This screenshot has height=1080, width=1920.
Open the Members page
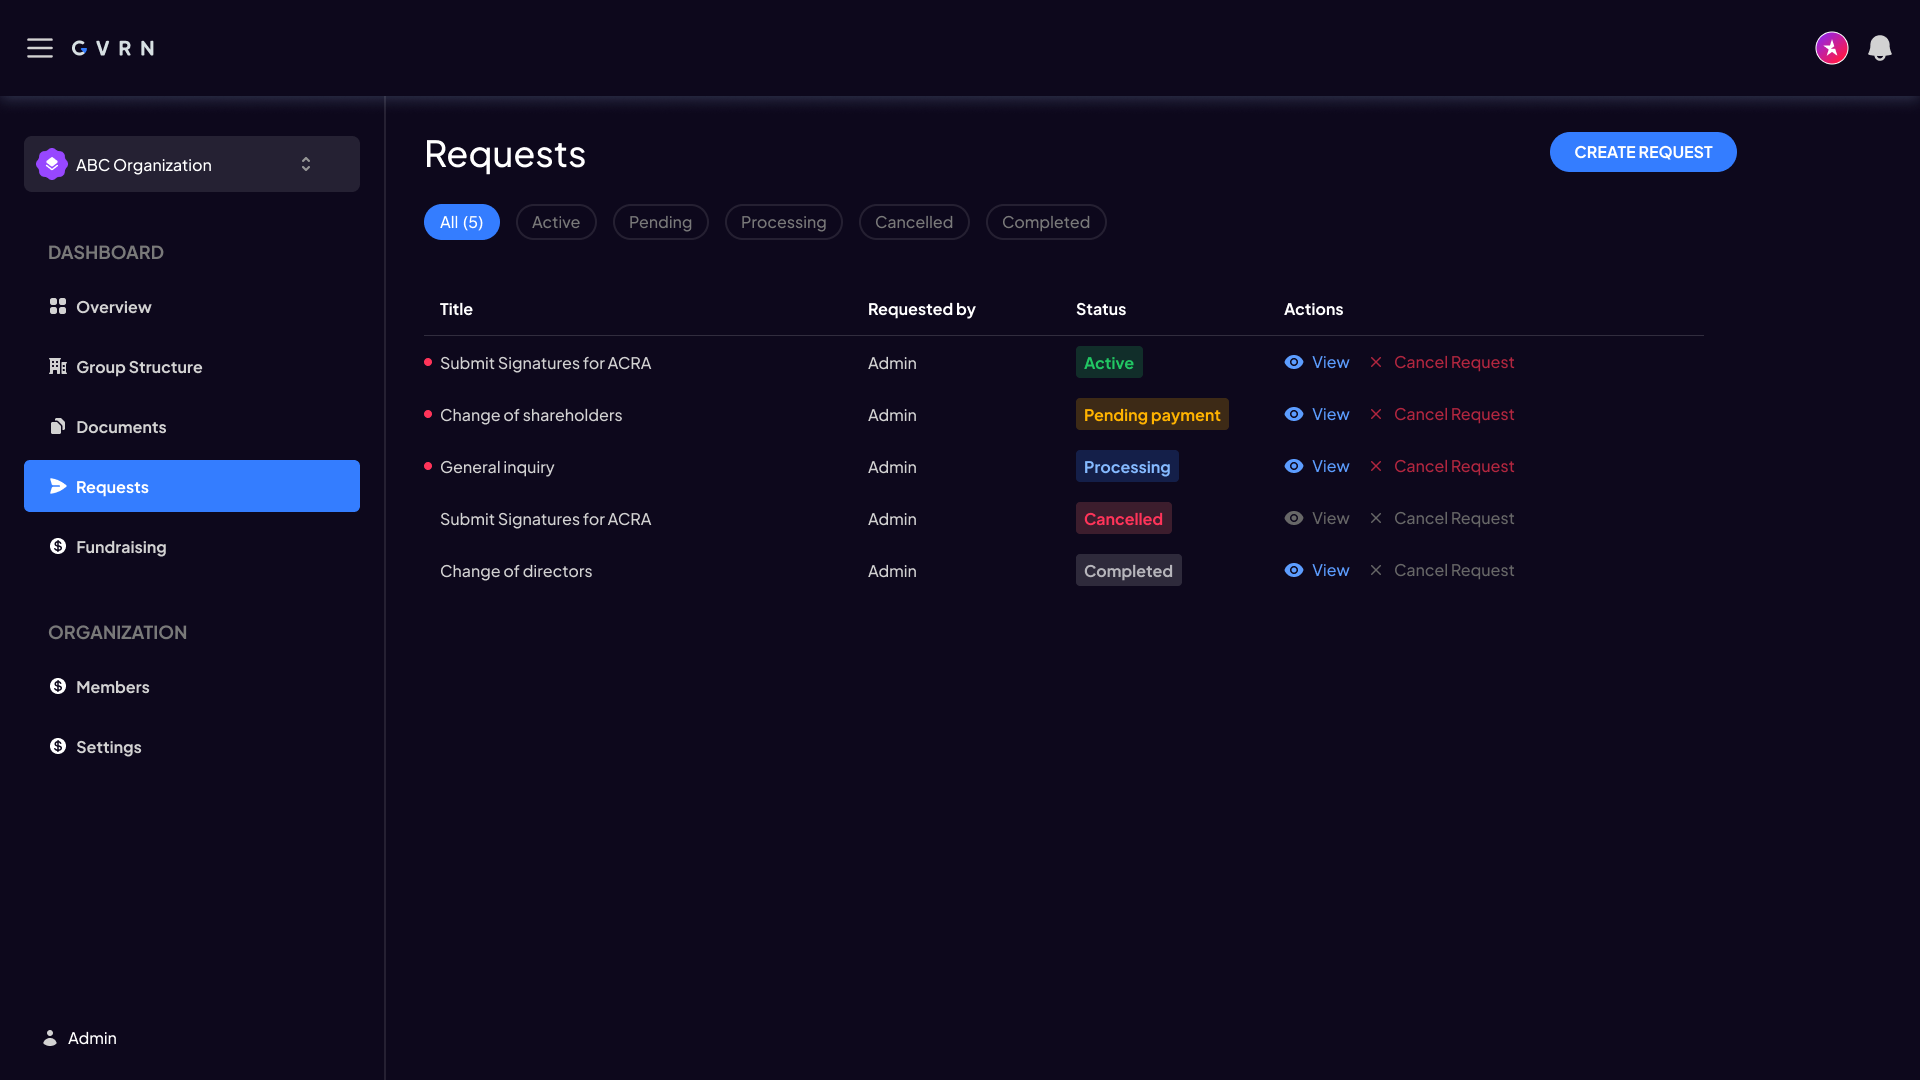pyautogui.click(x=192, y=686)
